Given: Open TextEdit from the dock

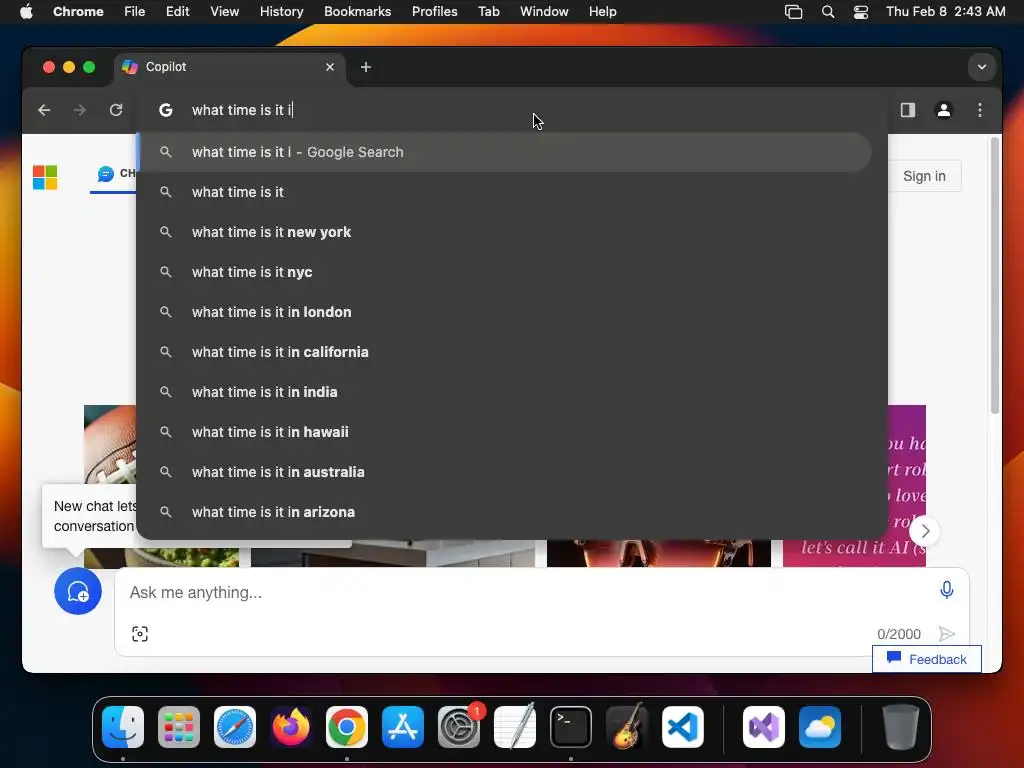Looking at the screenshot, I should [515, 727].
